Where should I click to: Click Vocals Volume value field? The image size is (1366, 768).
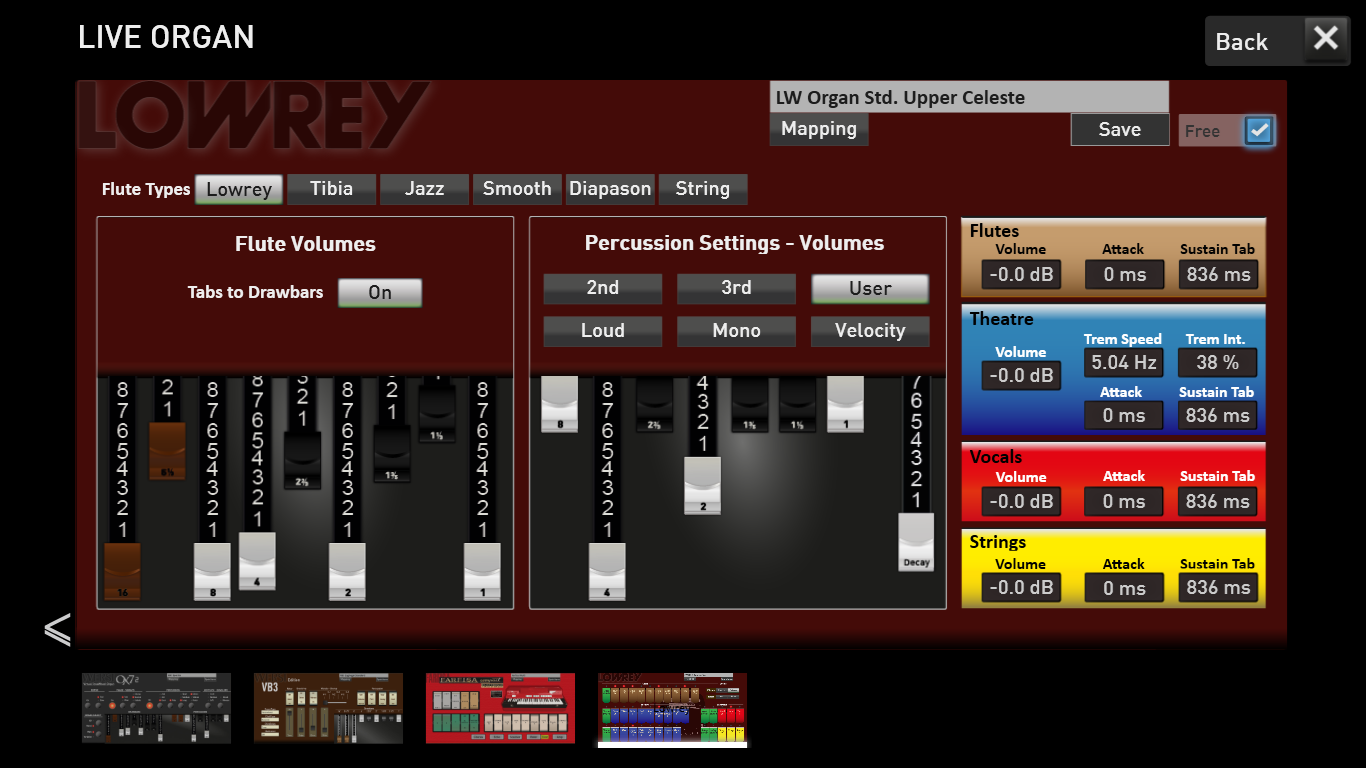tap(1021, 502)
